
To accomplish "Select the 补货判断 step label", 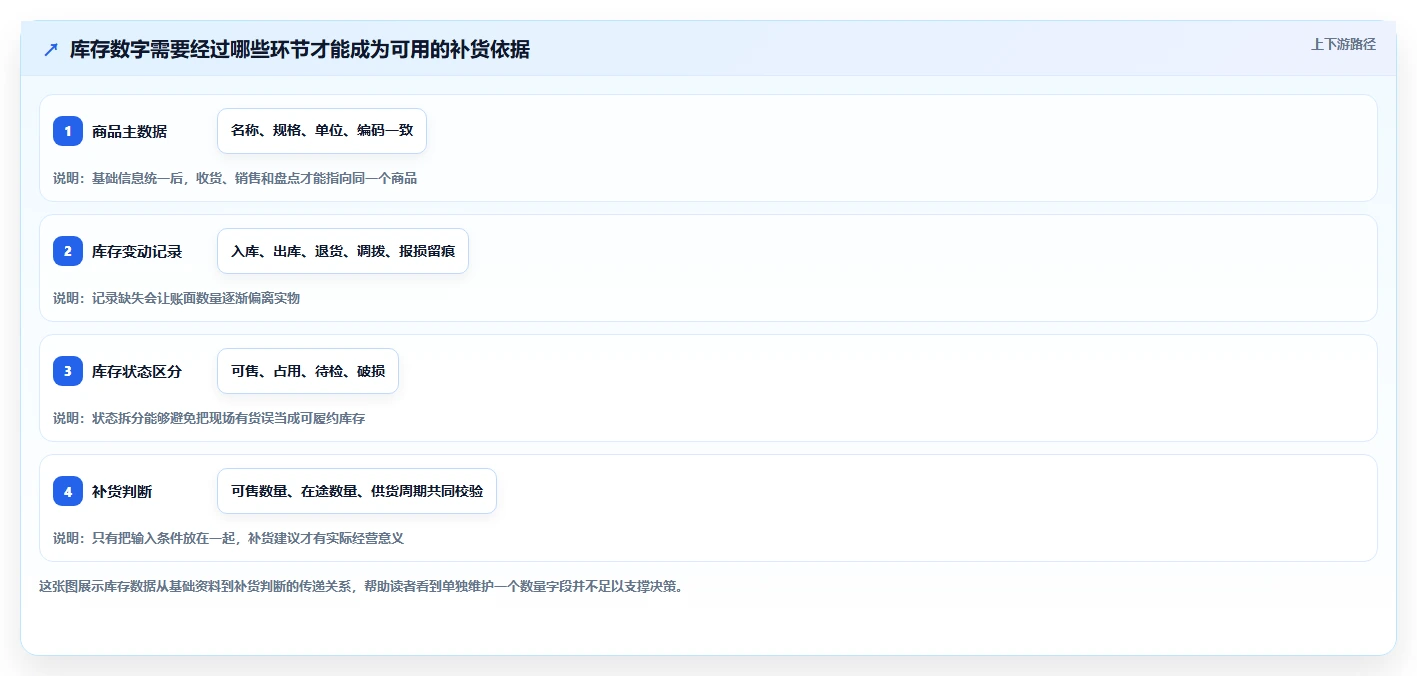I will (x=122, y=491).
